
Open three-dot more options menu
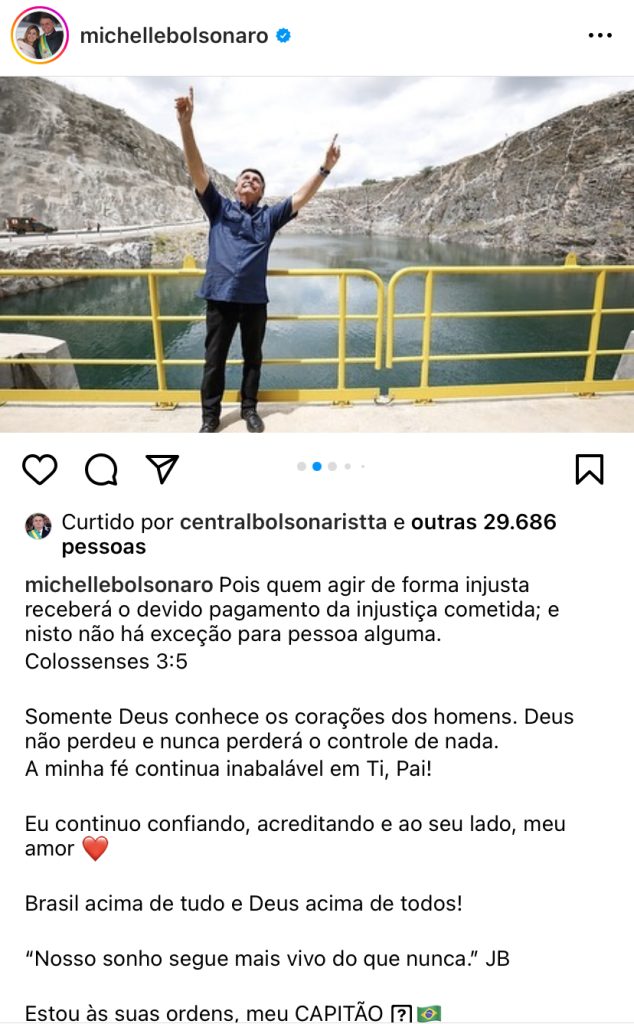[600, 35]
